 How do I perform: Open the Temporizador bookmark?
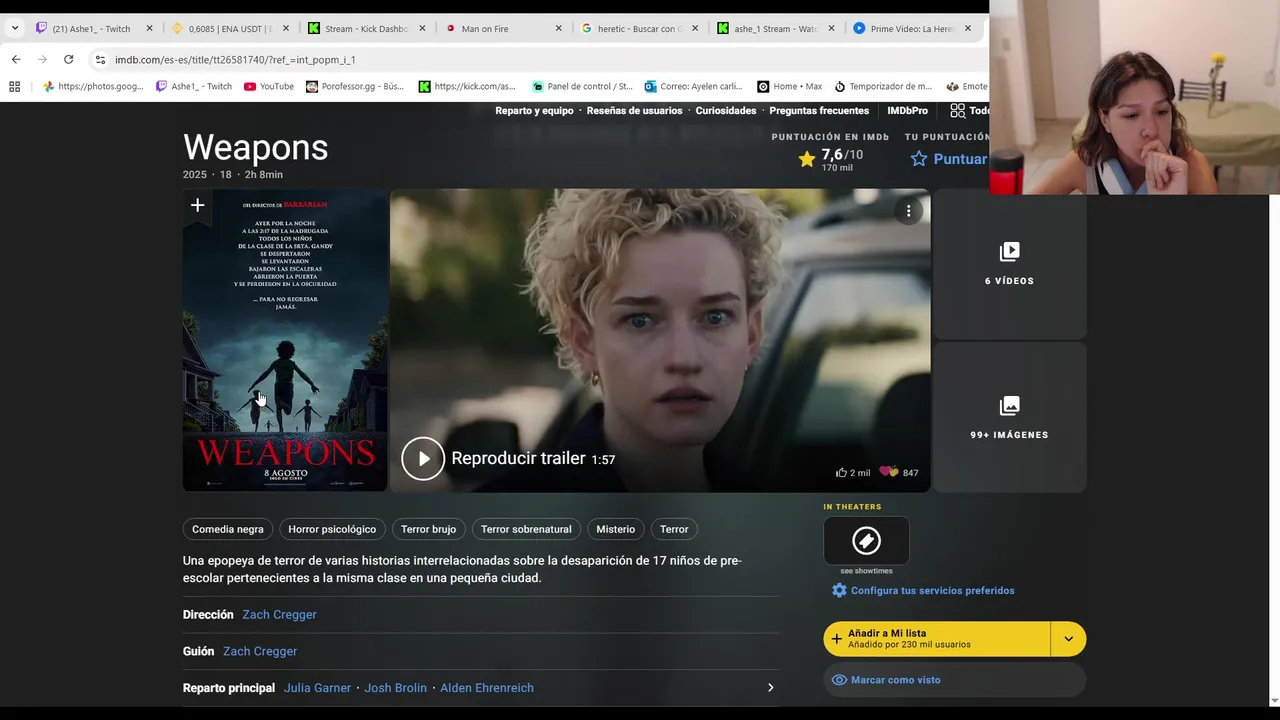click(883, 87)
